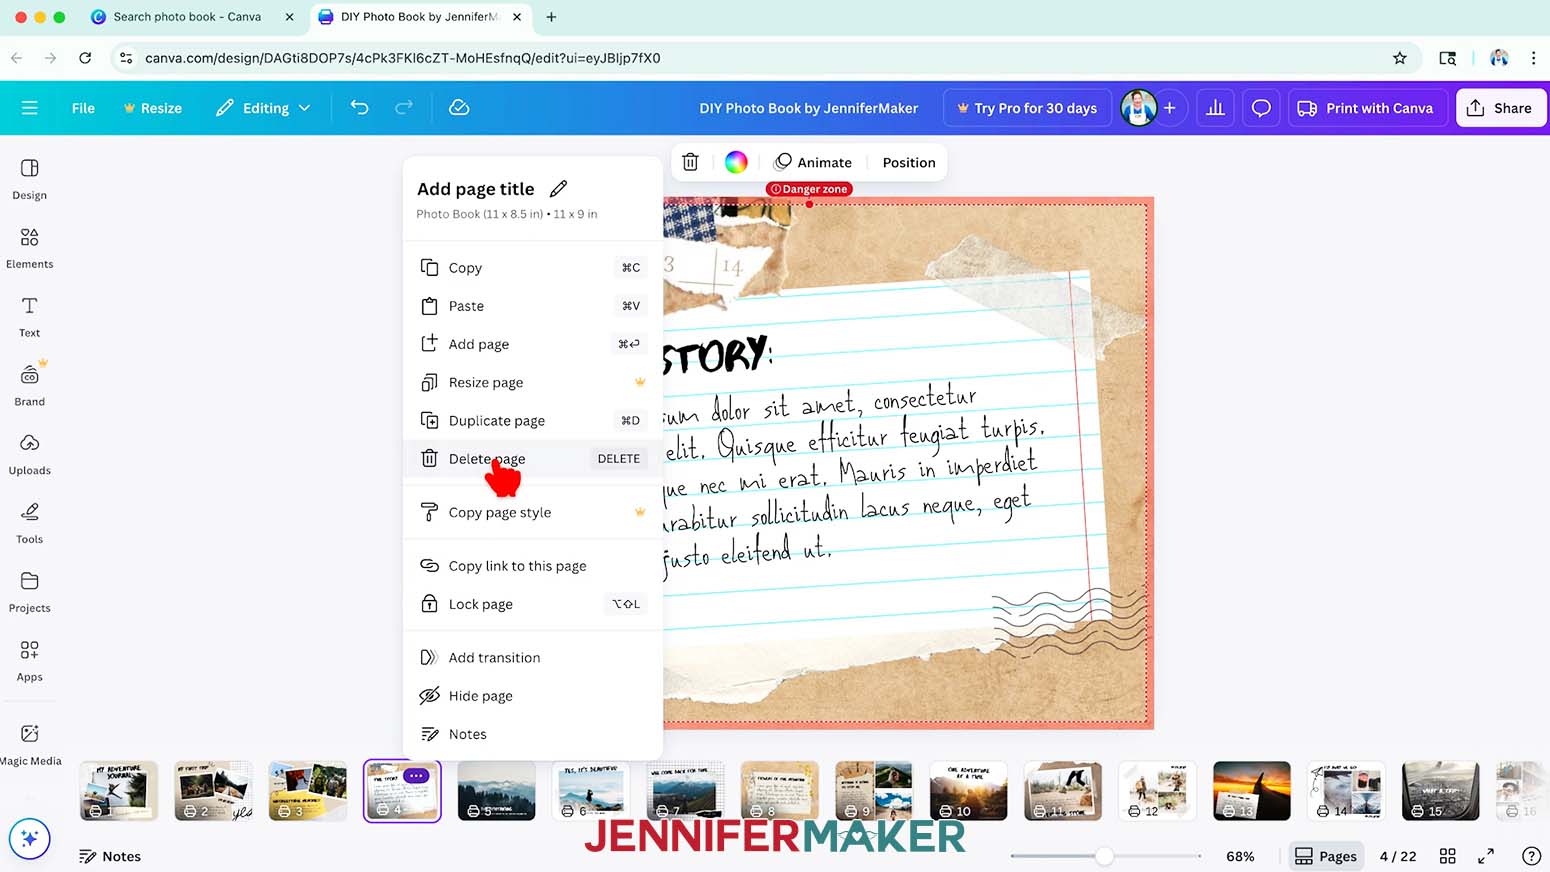Lock page from context menu
The height and width of the screenshot is (872, 1550).
[x=533, y=604]
